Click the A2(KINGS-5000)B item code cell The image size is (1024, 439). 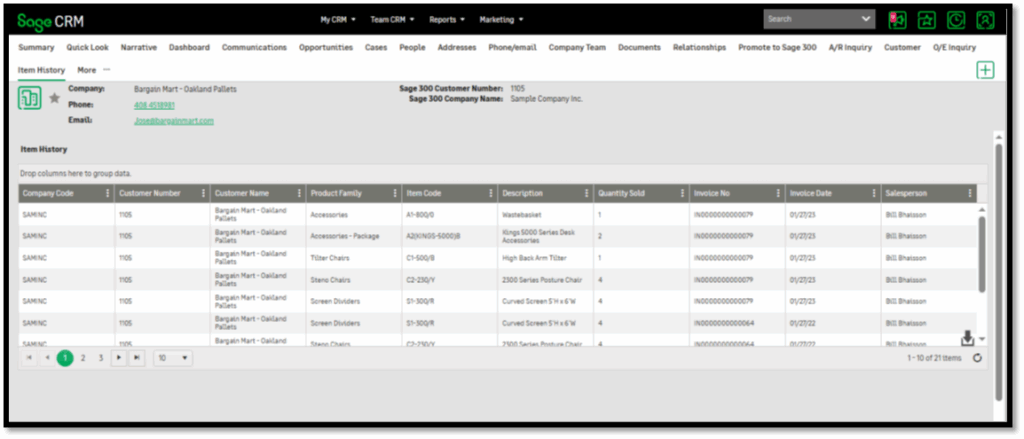pyautogui.click(x=450, y=236)
